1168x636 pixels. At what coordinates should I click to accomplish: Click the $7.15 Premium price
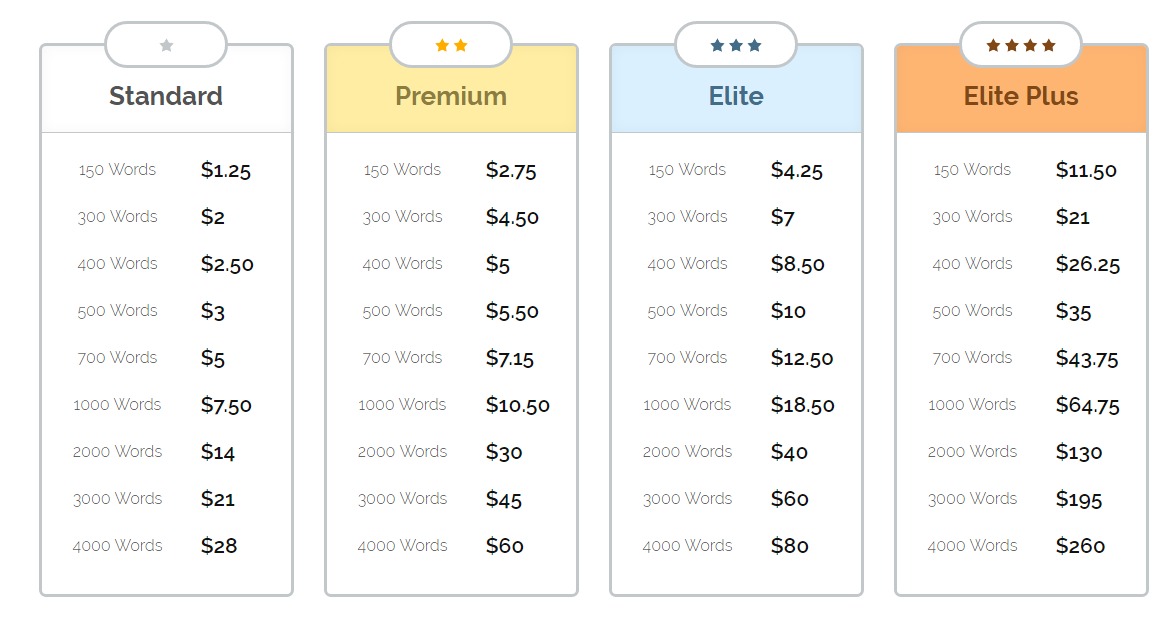point(510,358)
